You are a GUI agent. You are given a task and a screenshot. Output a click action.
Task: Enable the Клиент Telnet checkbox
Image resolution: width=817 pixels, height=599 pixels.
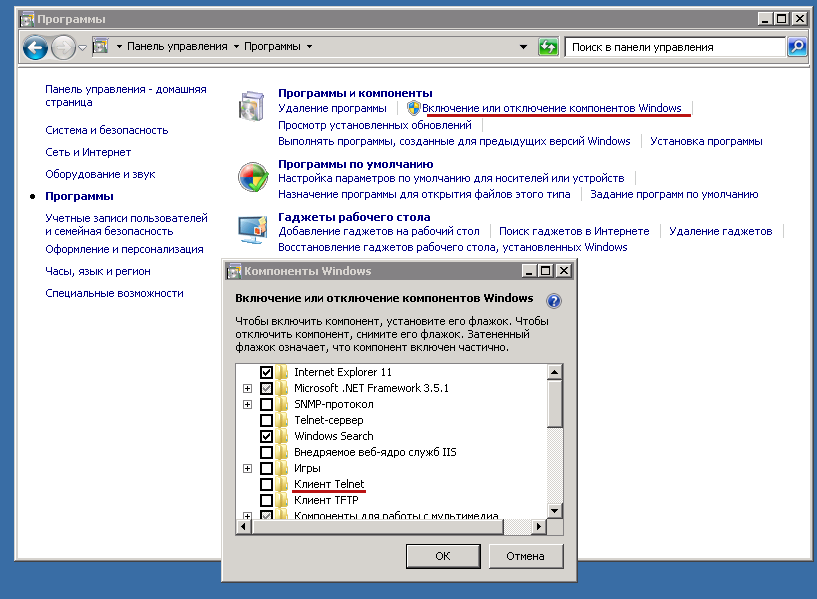tap(266, 484)
